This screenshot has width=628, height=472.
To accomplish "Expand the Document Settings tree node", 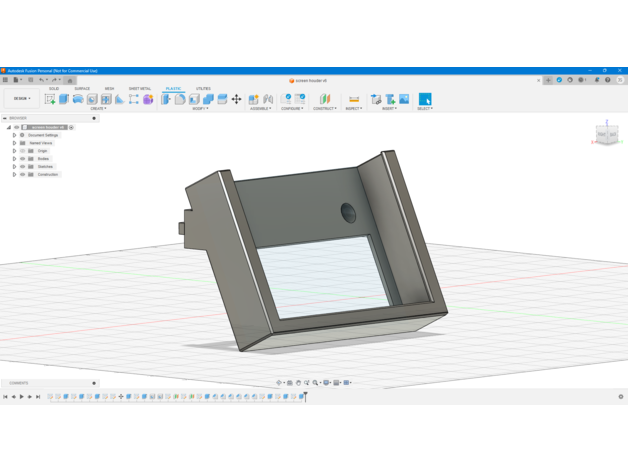I will coord(15,135).
